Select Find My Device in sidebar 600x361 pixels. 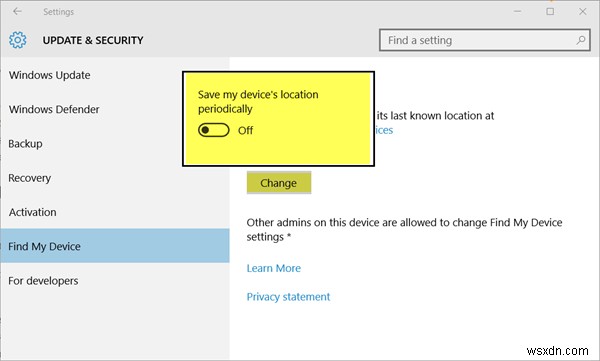pos(115,246)
